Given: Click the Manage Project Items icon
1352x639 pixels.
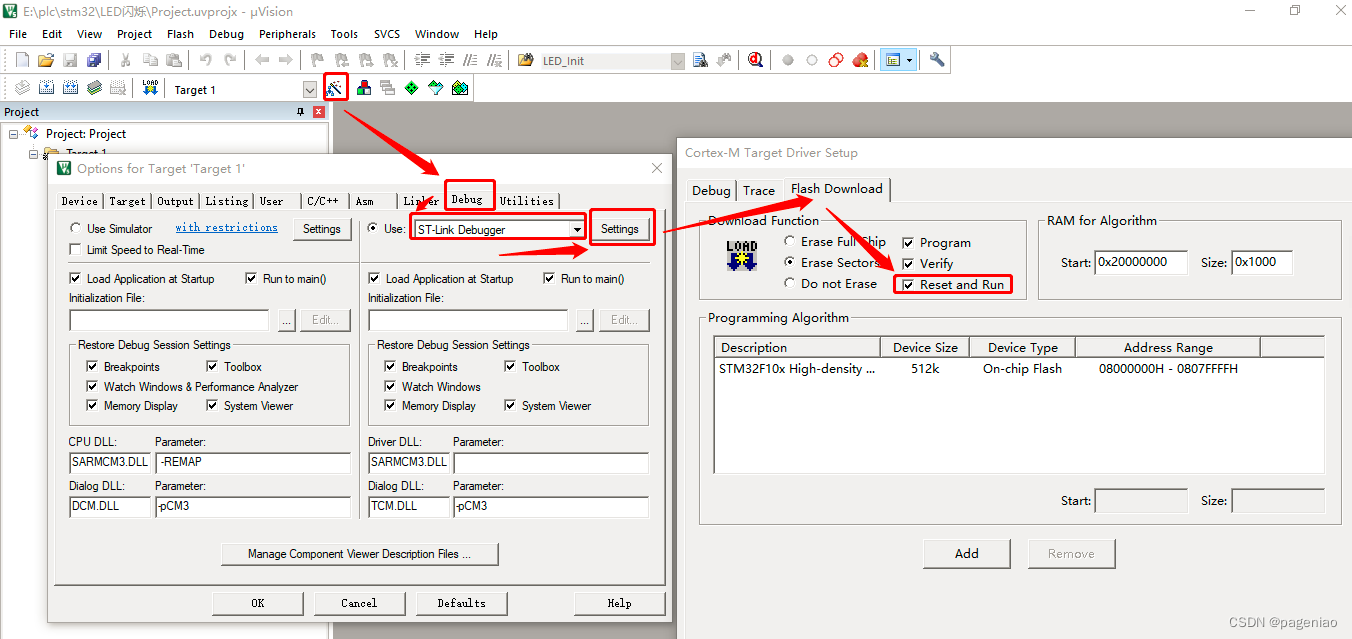Looking at the screenshot, I should [364, 88].
